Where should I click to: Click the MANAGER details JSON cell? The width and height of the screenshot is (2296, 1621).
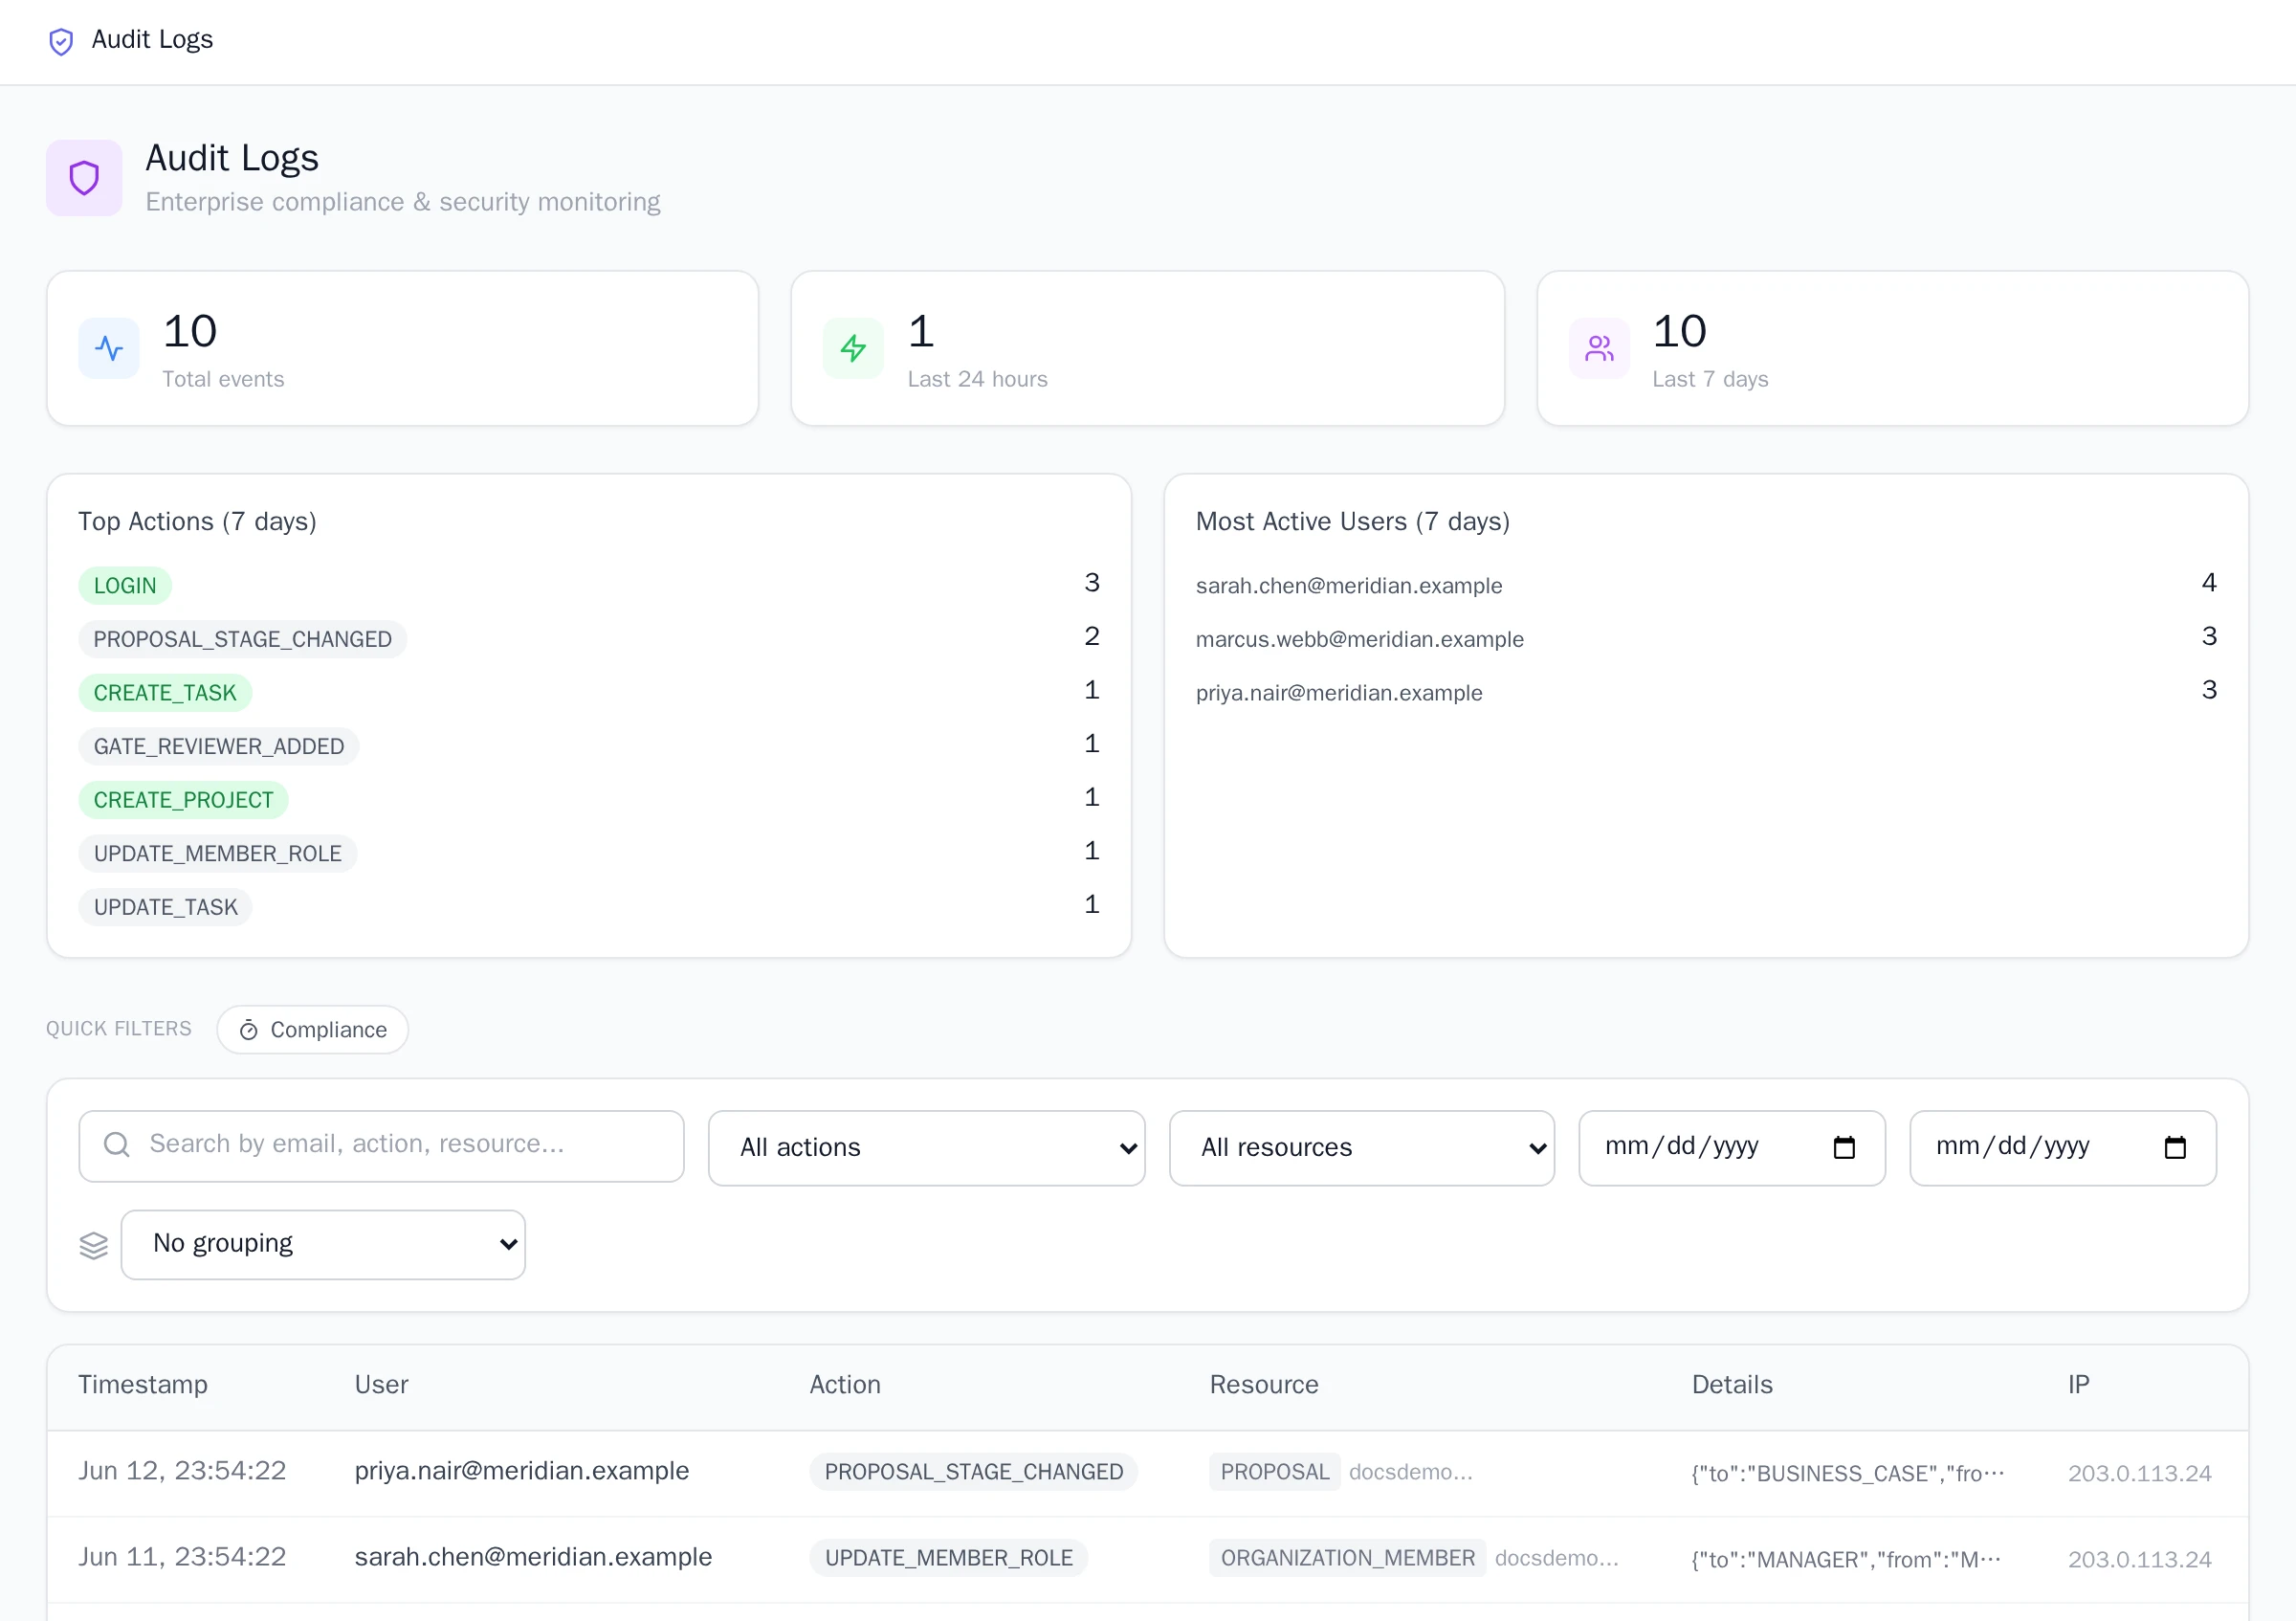point(1846,1559)
